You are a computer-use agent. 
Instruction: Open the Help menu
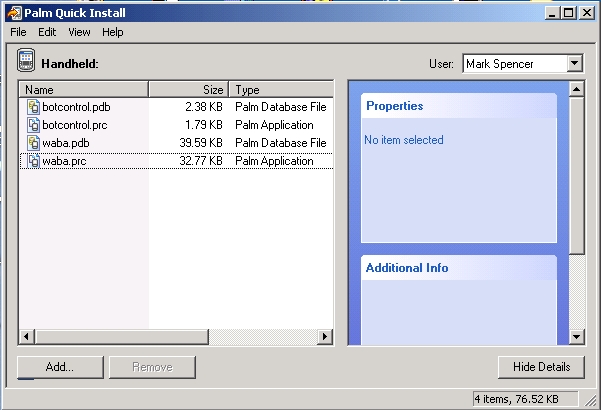[113, 32]
